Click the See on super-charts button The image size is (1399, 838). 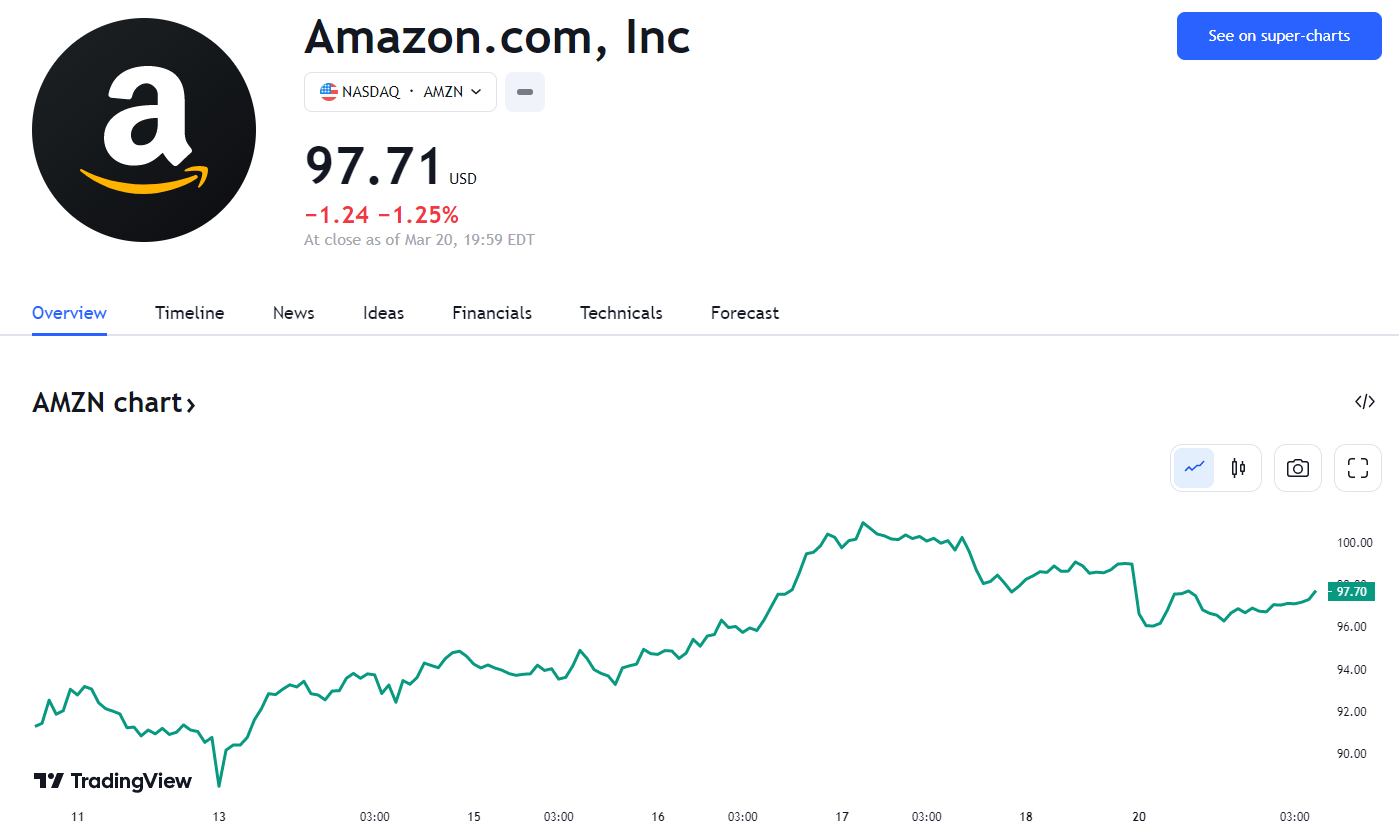click(x=1279, y=36)
